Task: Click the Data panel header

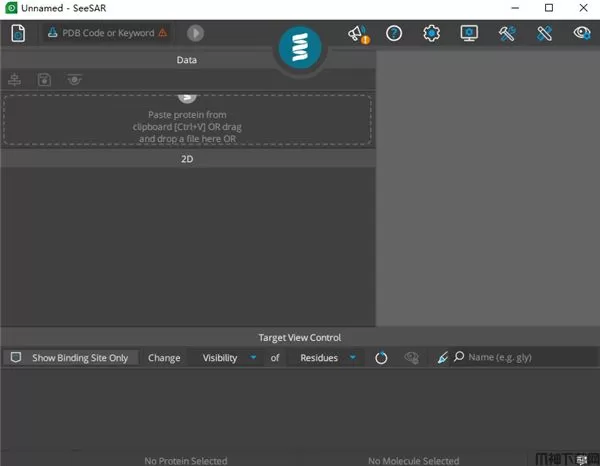Action: click(x=187, y=60)
